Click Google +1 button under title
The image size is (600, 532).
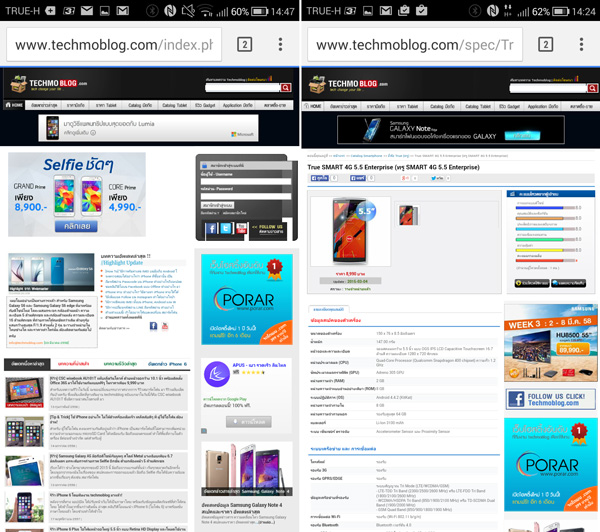click(x=405, y=178)
